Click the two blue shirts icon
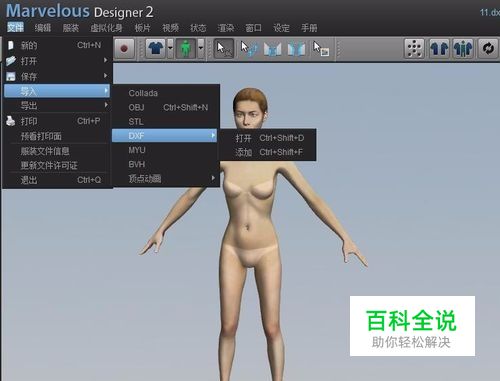Image resolution: width=500 pixels, height=381 pixels. coord(439,49)
